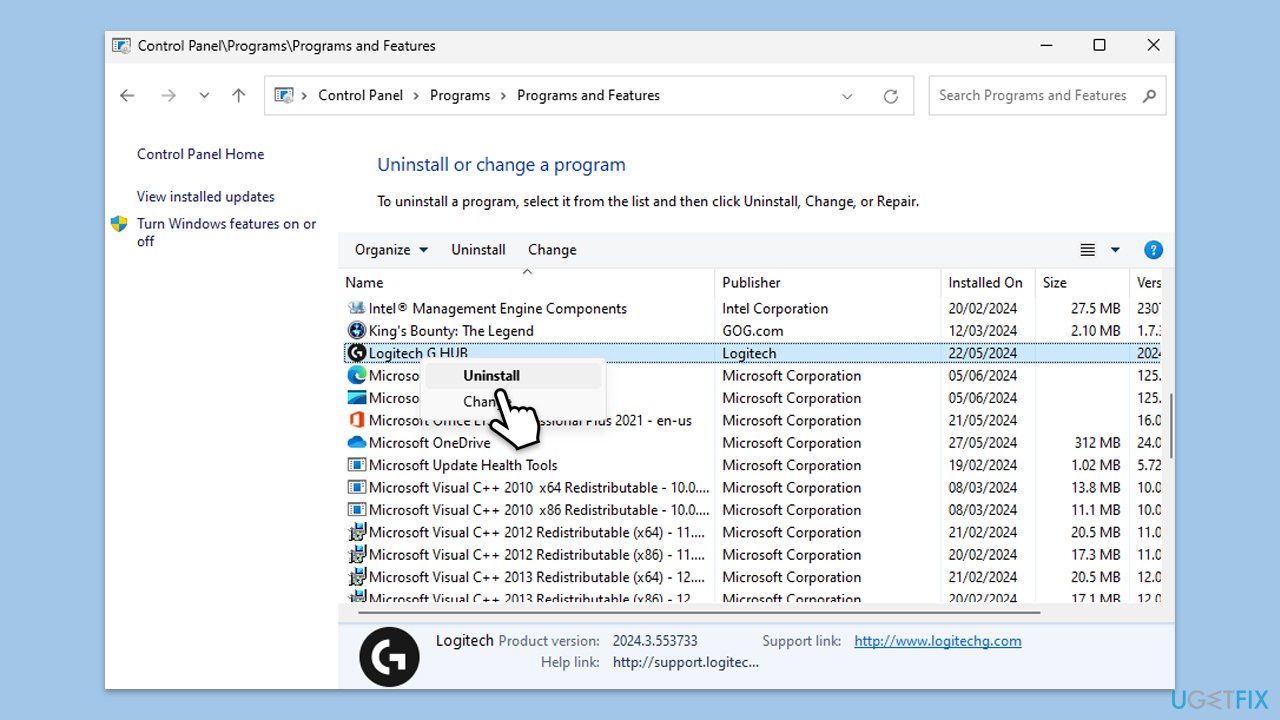Select Intel Management Engine Components icon

coord(356,309)
